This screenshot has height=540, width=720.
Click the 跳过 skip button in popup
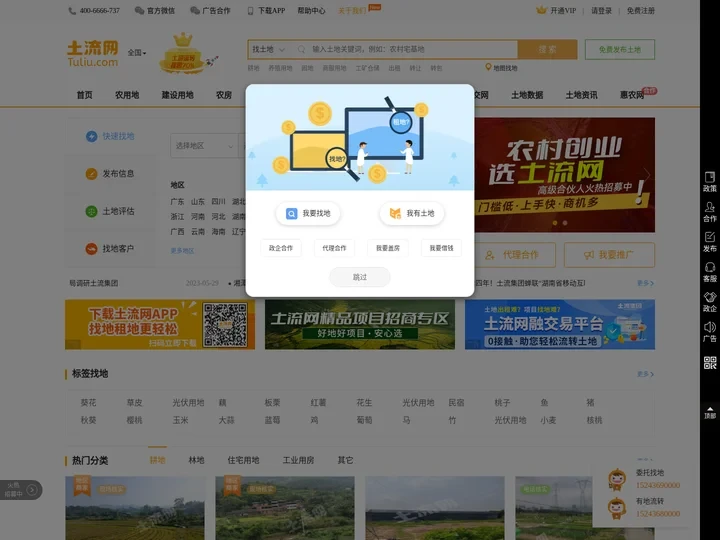tap(360, 277)
